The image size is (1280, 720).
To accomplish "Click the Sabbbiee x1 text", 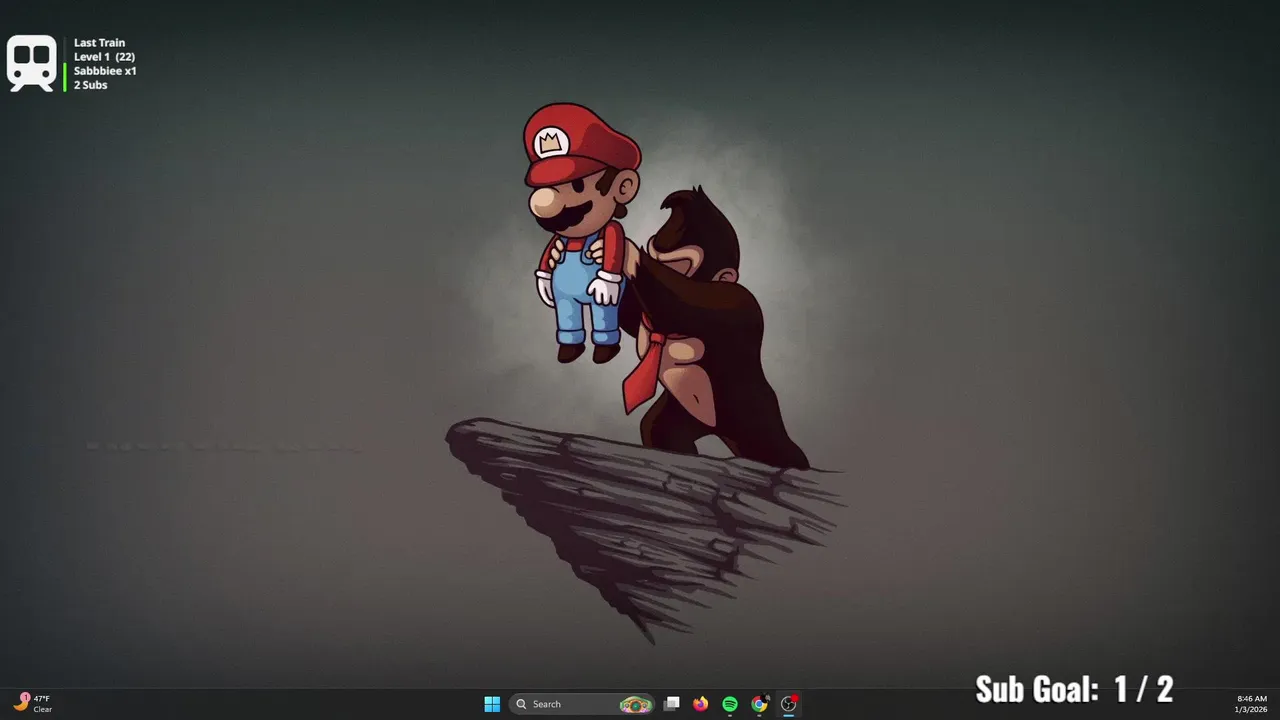I will (105, 71).
